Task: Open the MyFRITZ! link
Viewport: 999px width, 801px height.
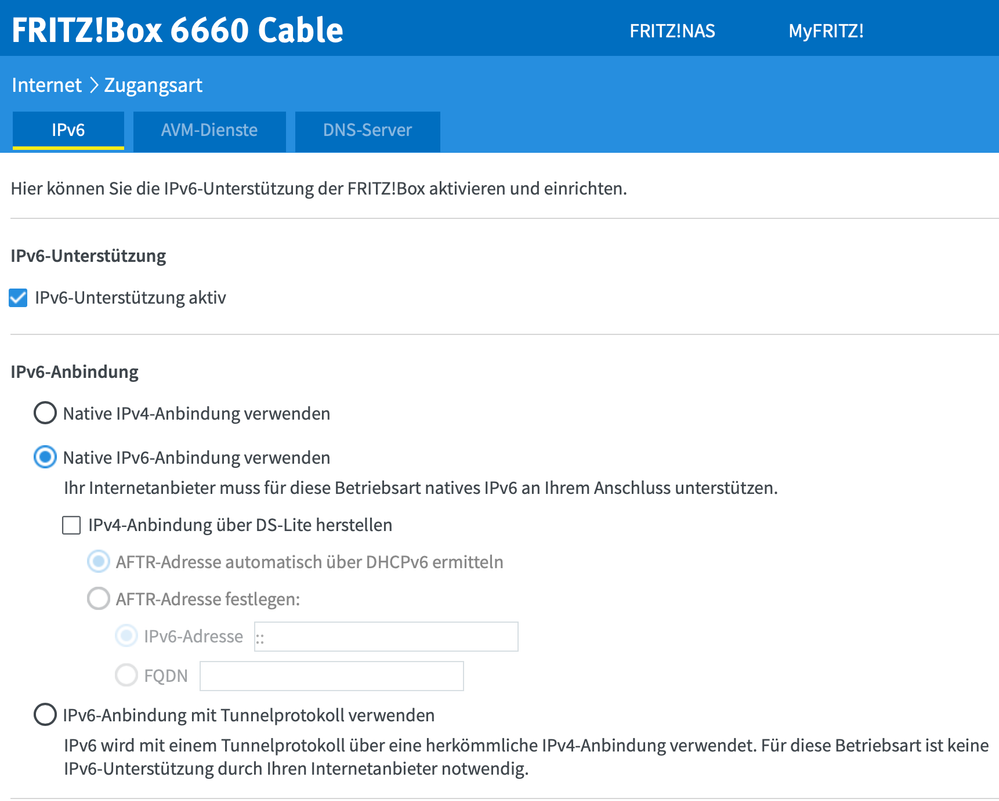Action: [826, 31]
